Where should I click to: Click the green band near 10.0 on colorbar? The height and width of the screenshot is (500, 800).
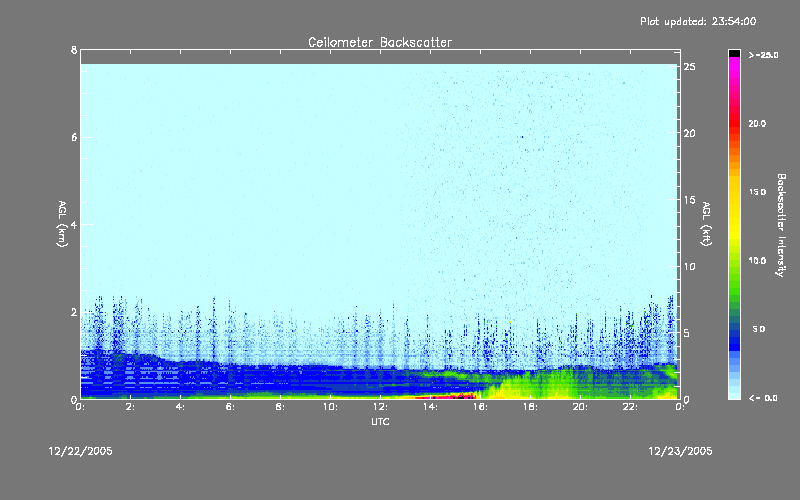734,260
